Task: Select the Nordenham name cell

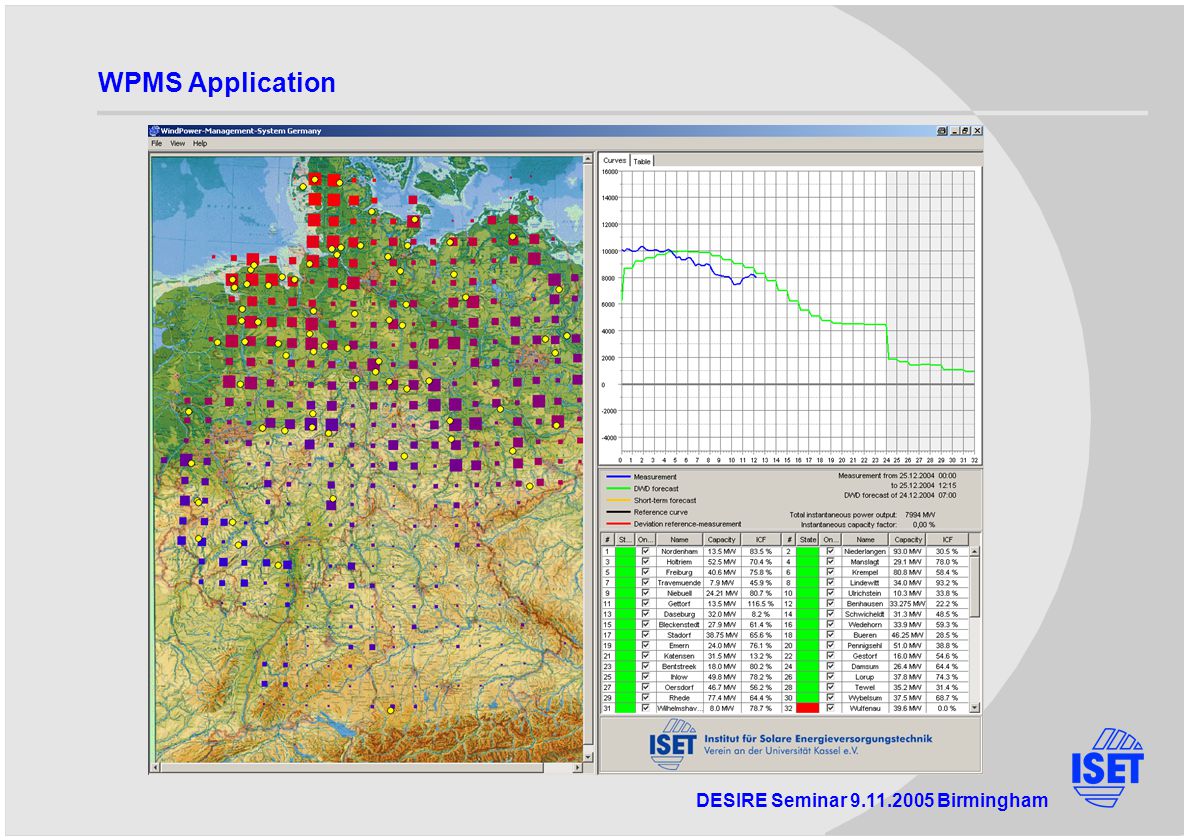Action: (679, 551)
